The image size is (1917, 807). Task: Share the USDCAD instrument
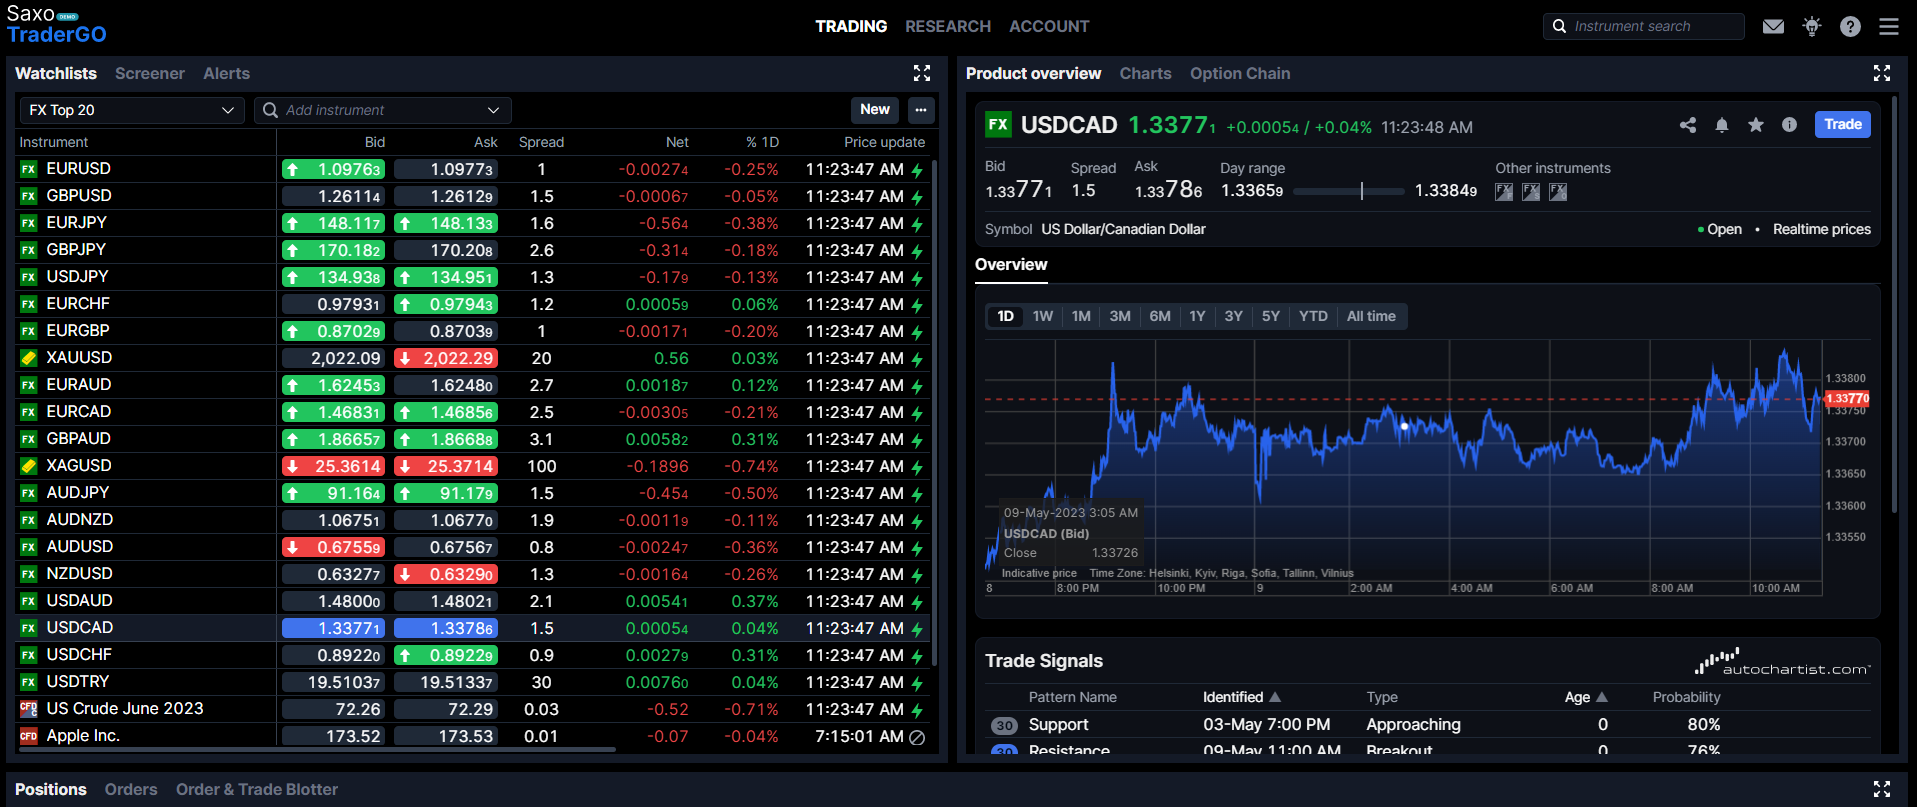tap(1688, 125)
